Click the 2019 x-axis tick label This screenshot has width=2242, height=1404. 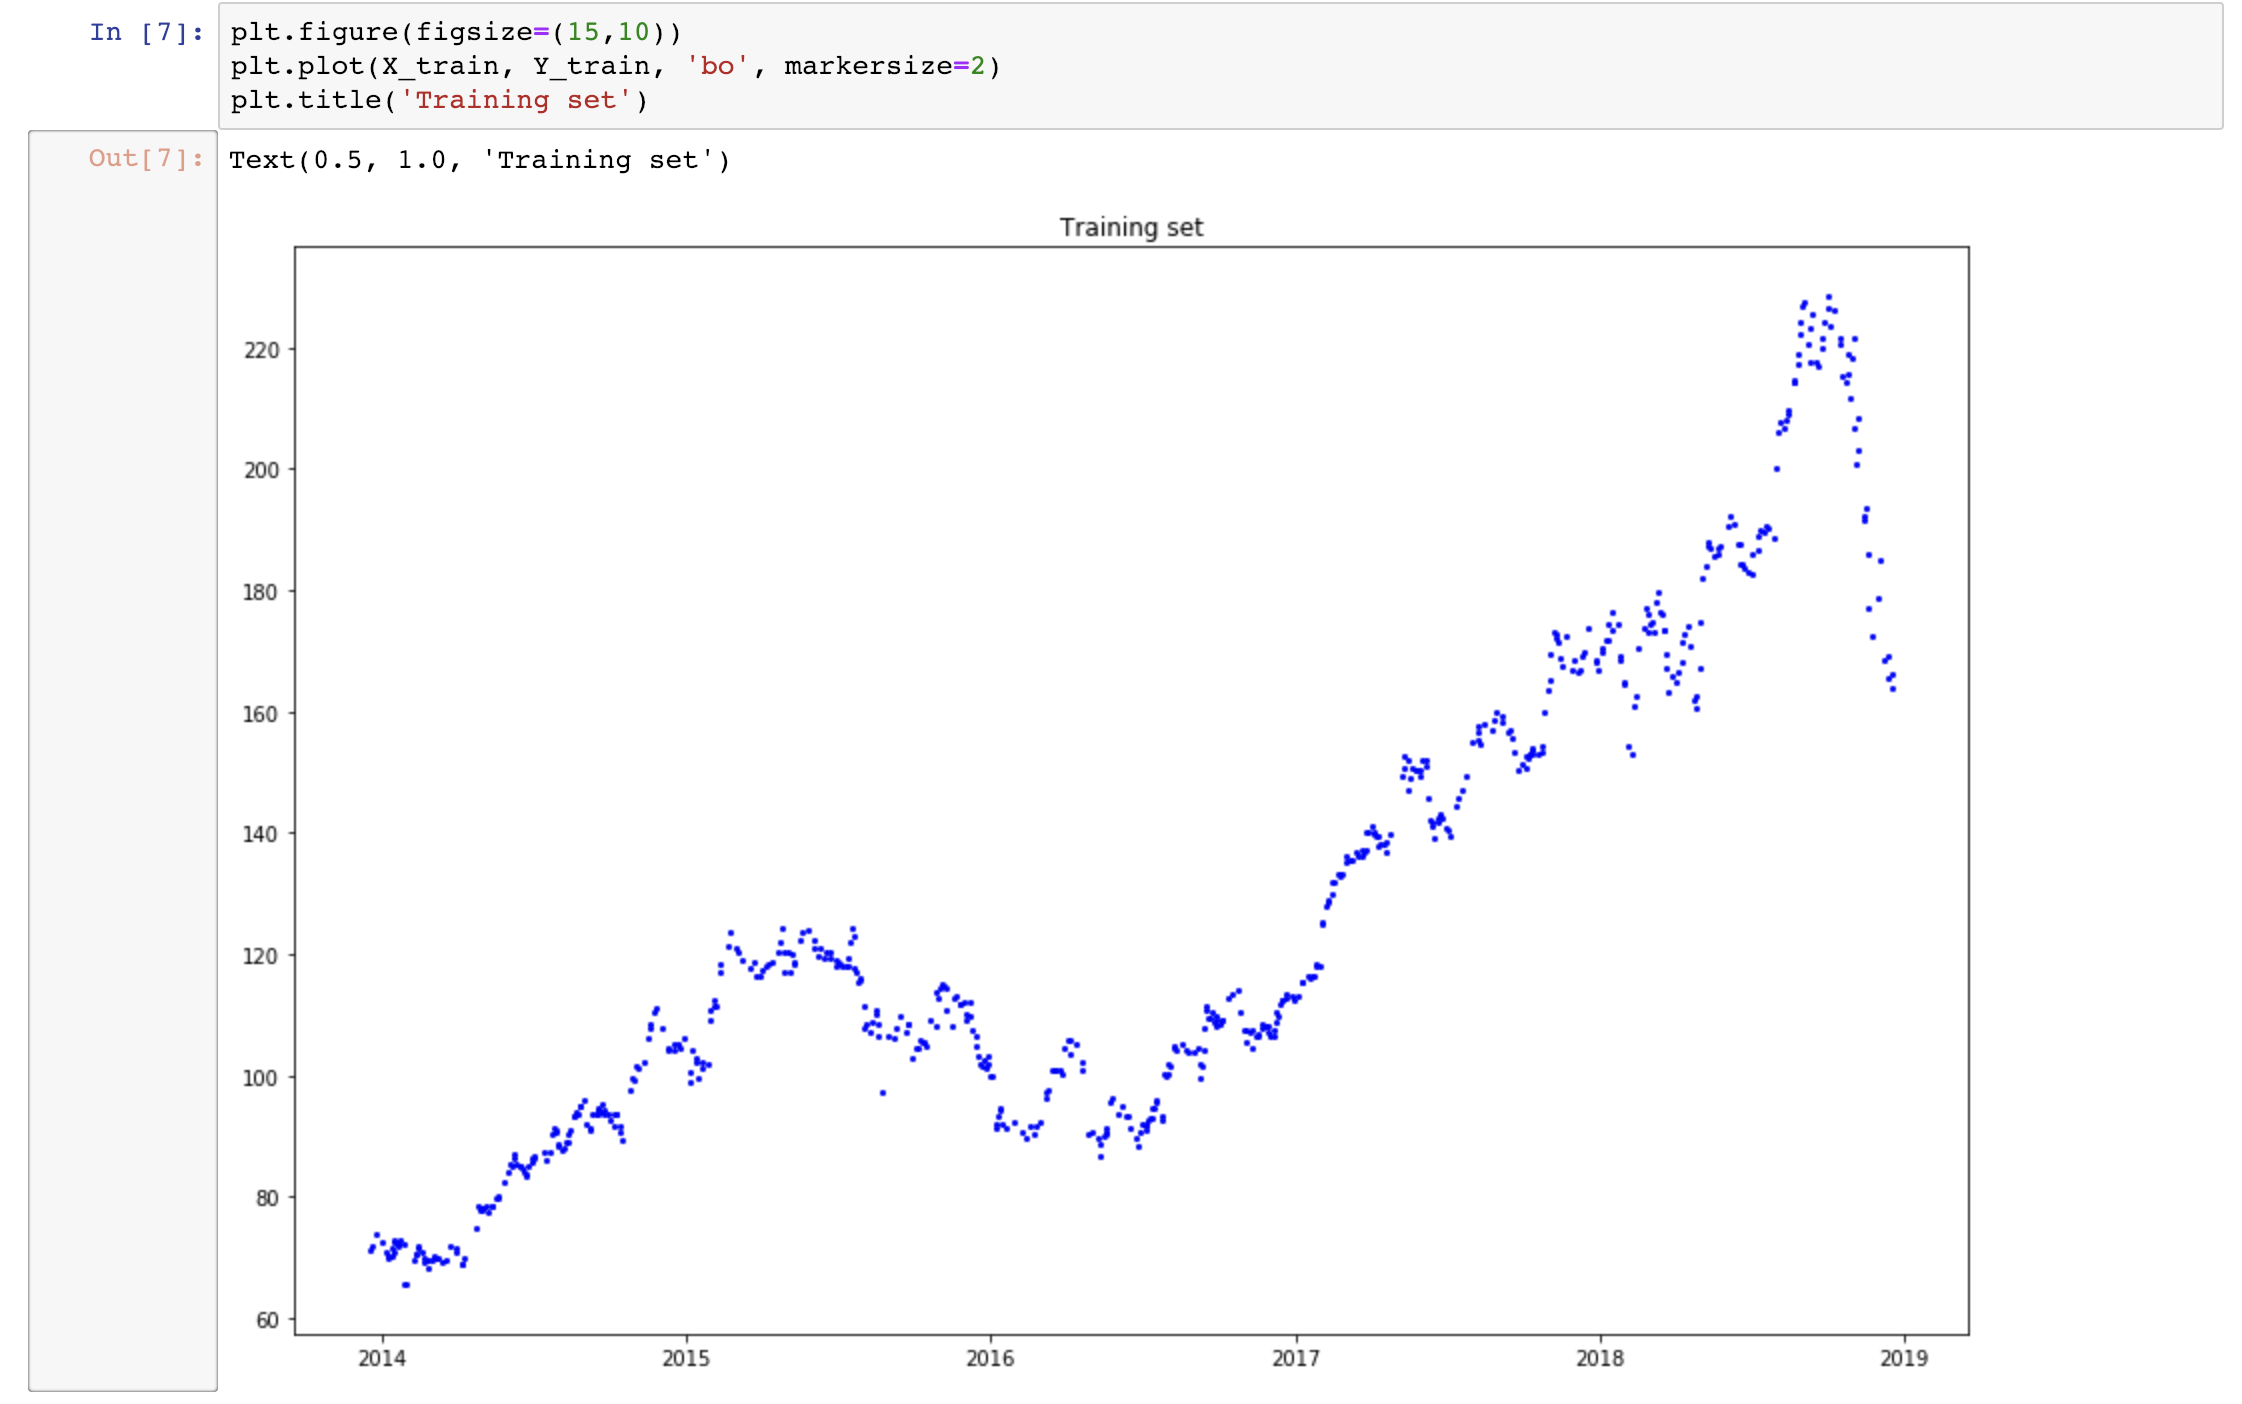1903,1358
